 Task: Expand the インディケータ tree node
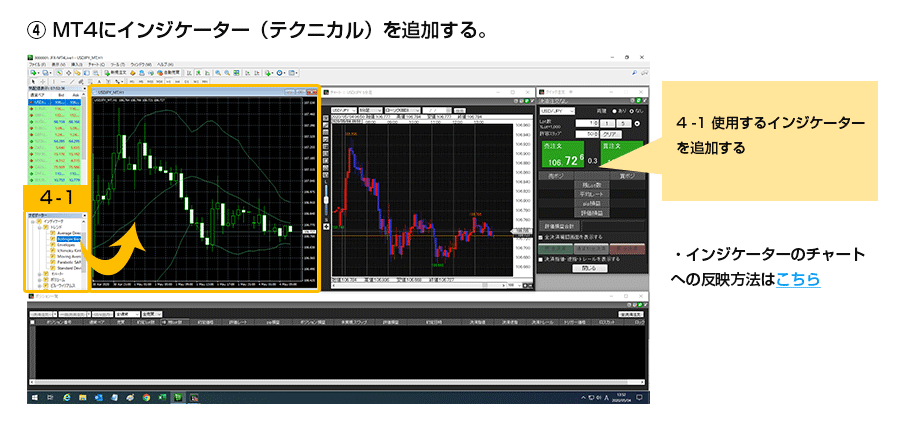coord(33,222)
